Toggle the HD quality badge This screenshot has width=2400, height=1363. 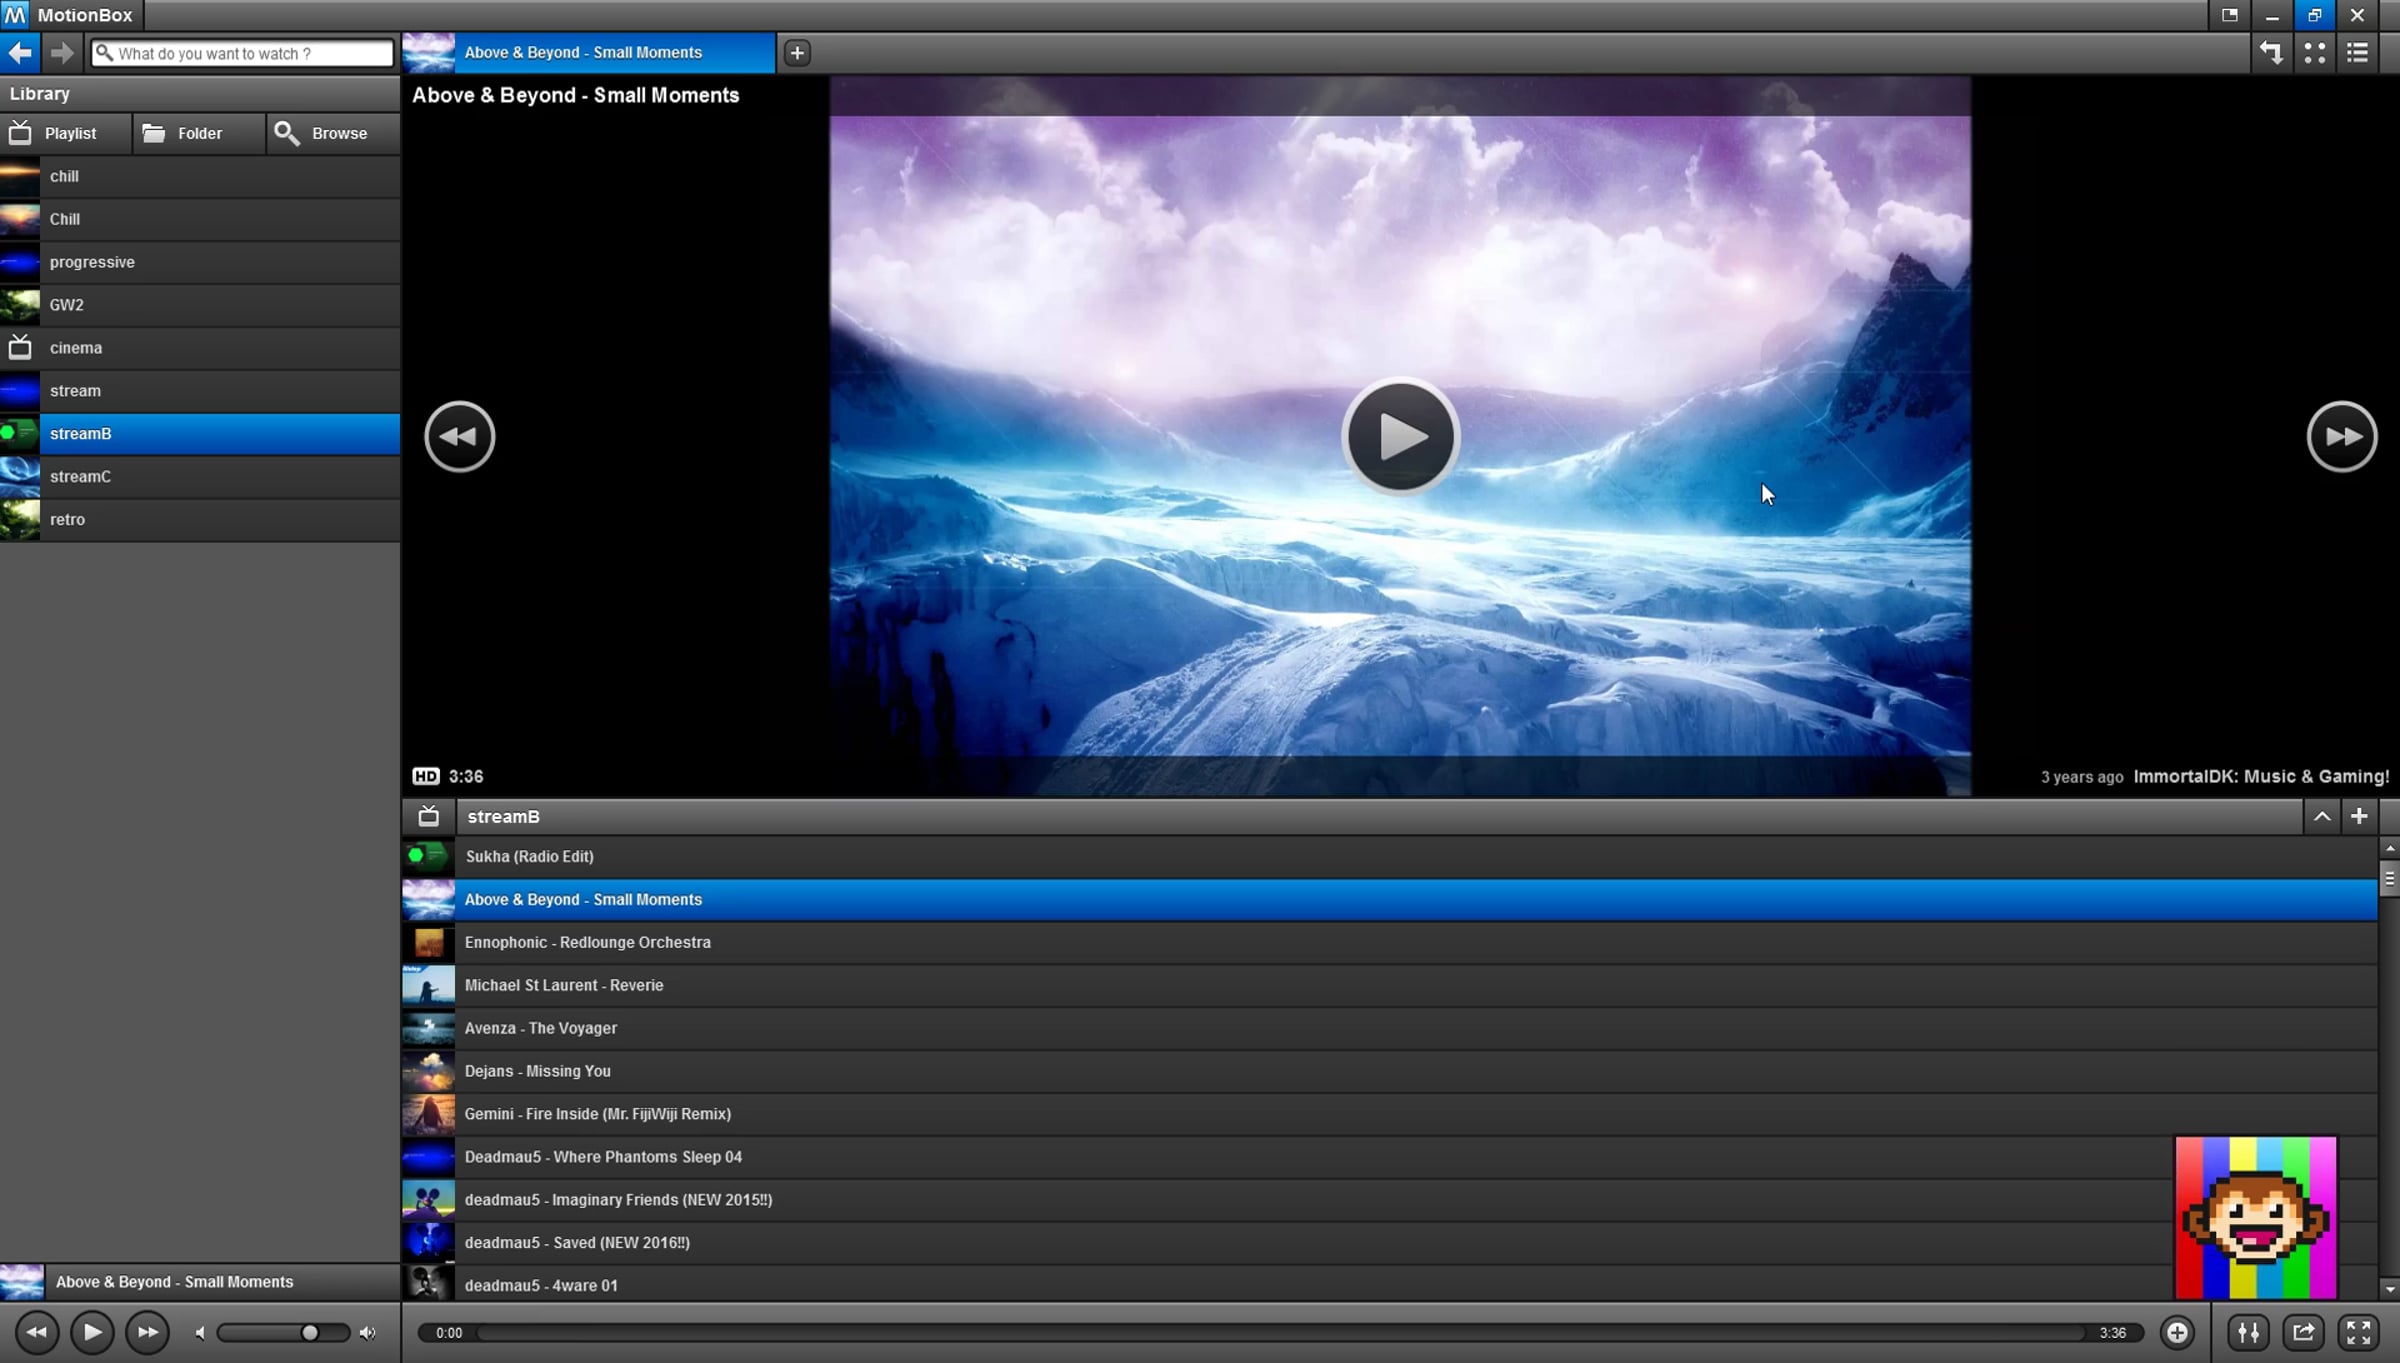(425, 776)
